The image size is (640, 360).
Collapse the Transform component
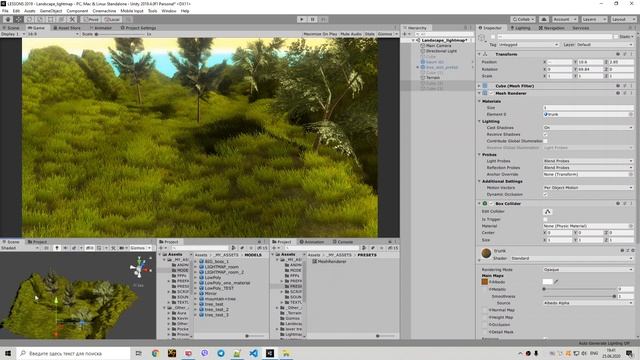pos(480,54)
